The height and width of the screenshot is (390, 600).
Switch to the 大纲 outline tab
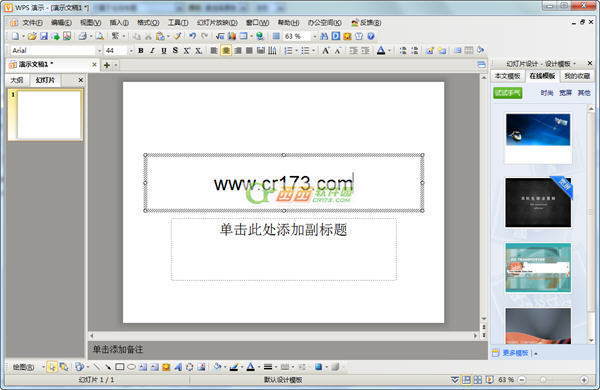tap(17, 80)
